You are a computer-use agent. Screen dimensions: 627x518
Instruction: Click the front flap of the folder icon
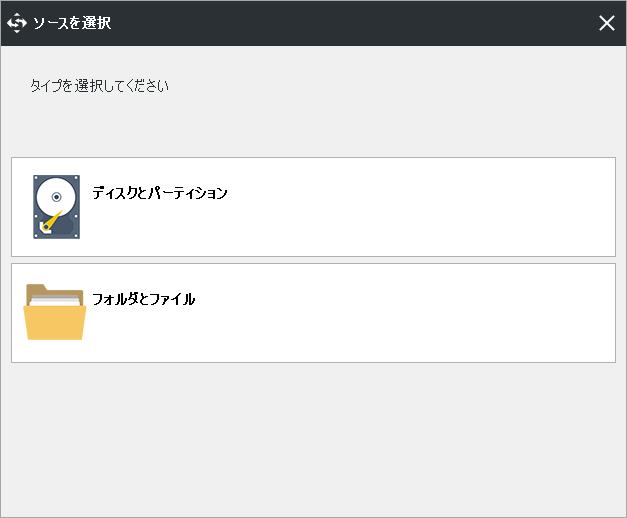[x=55, y=323]
